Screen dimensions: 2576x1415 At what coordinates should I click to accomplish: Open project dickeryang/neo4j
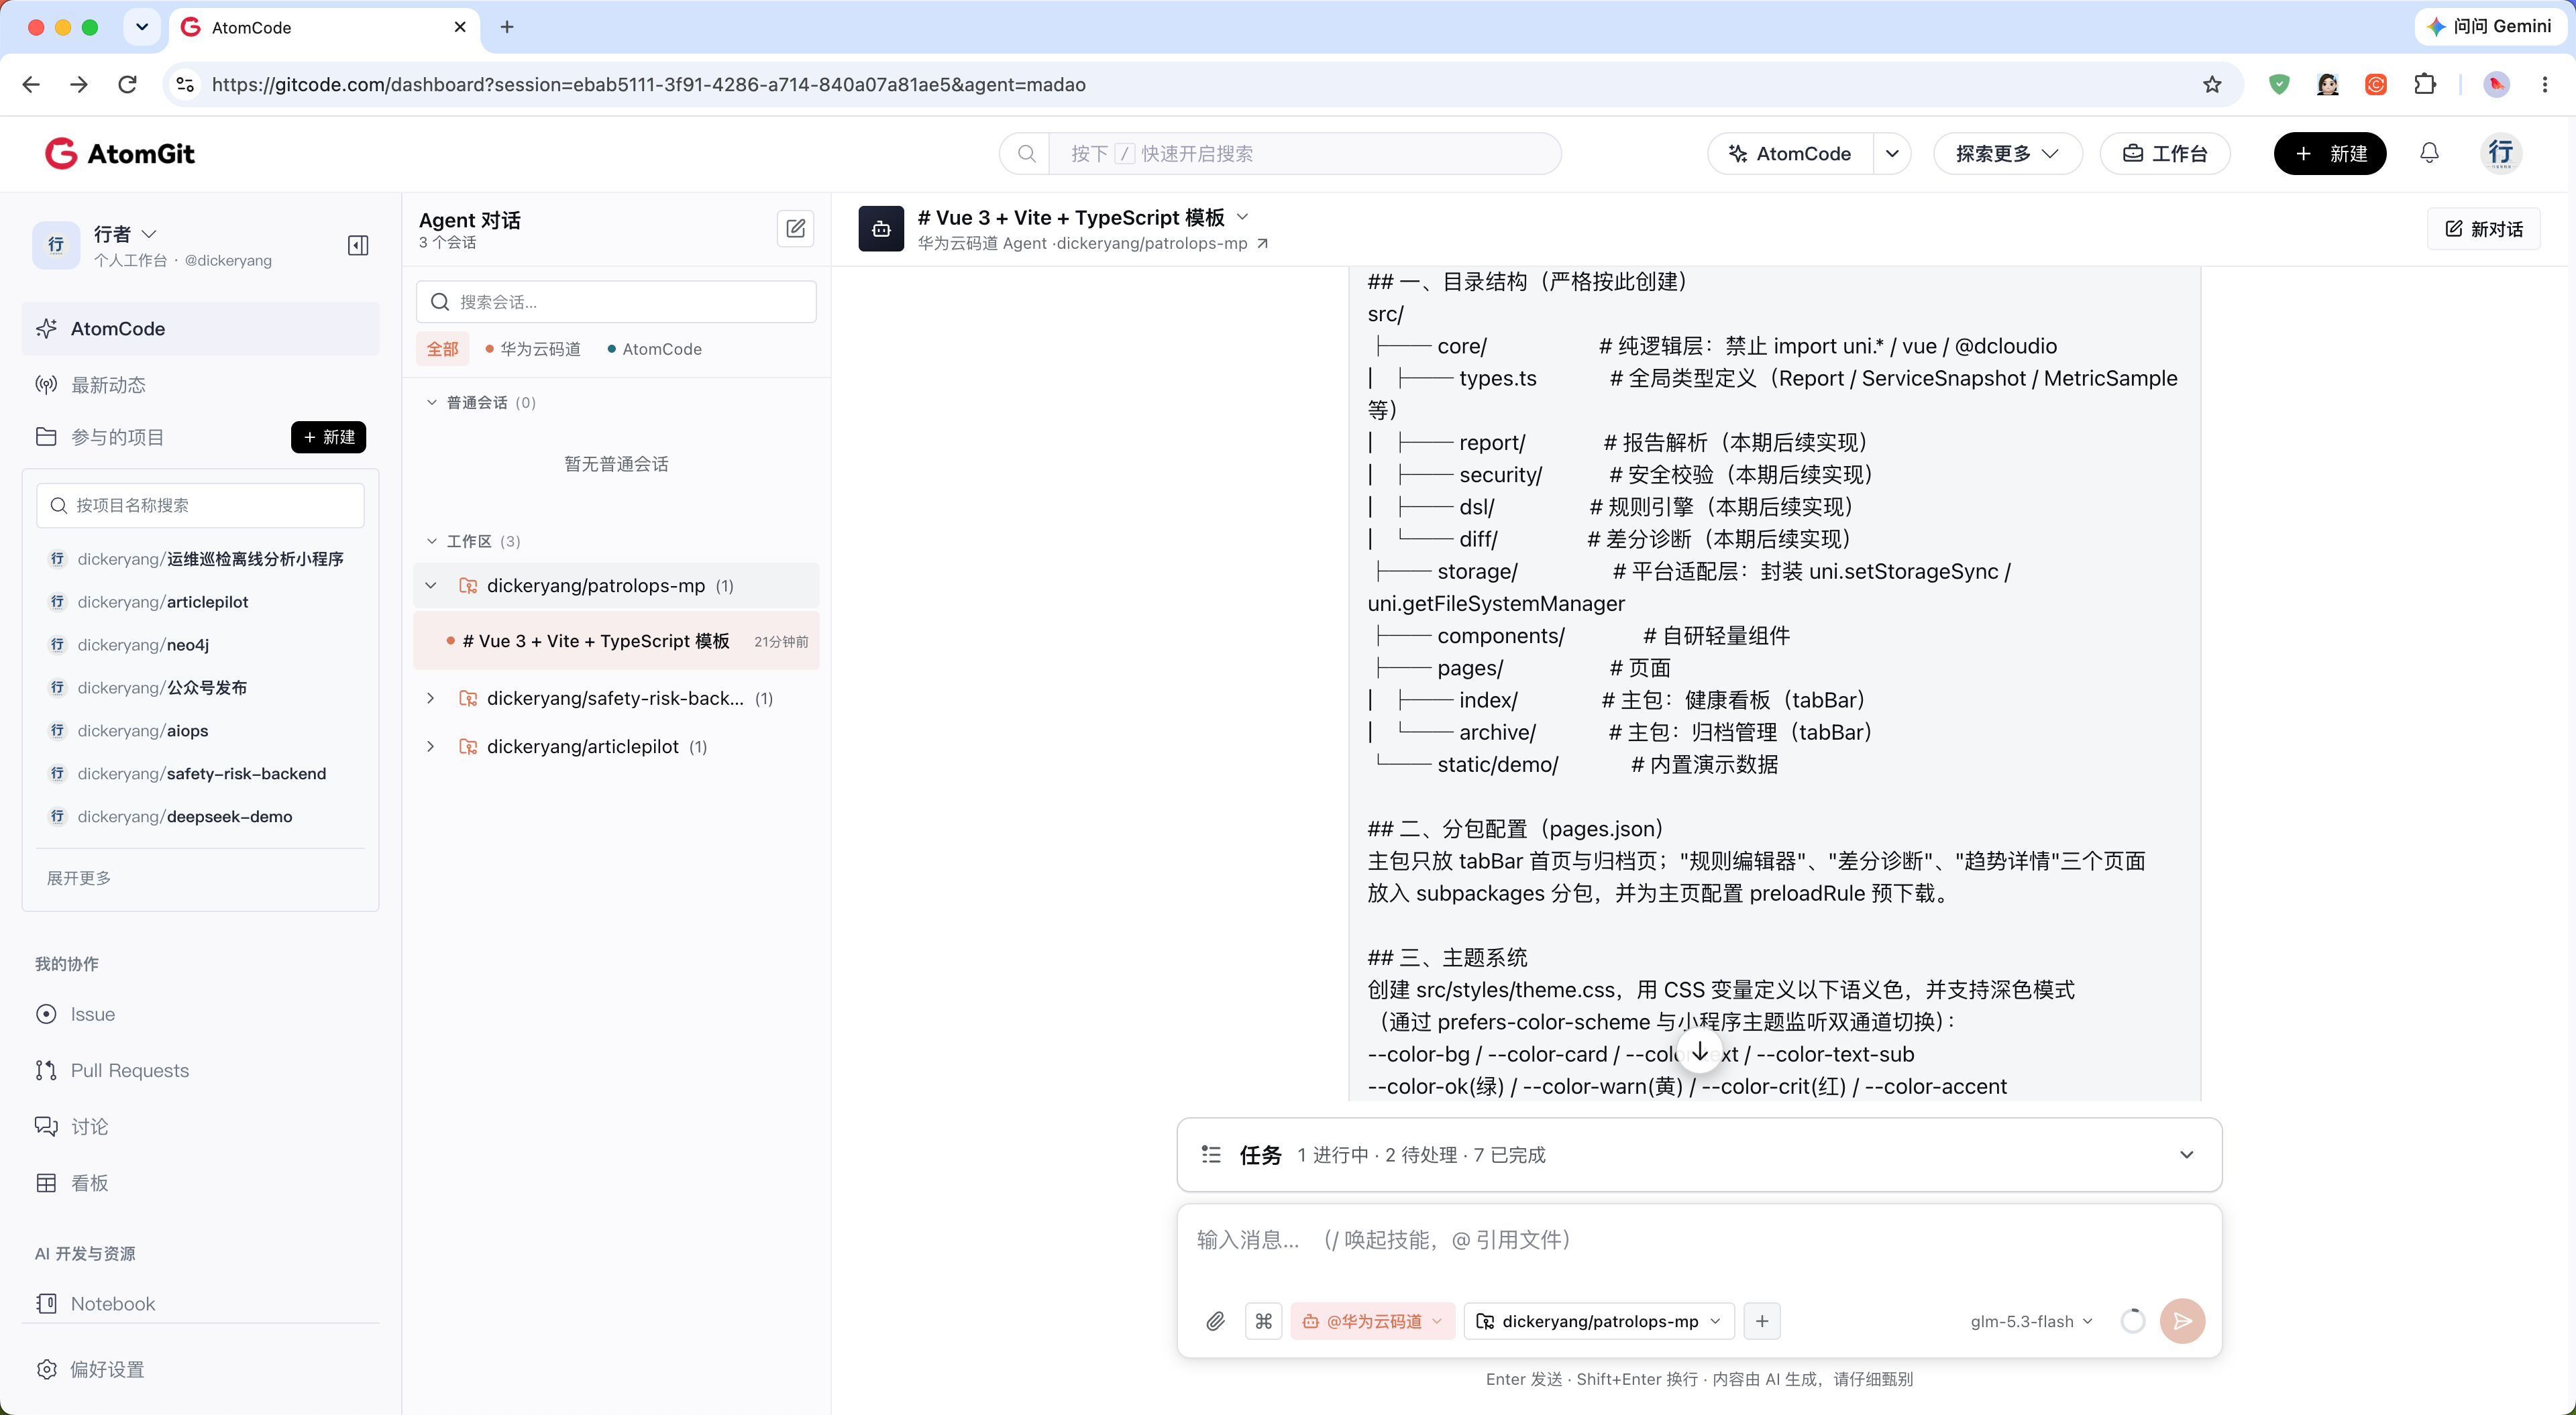point(143,645)
